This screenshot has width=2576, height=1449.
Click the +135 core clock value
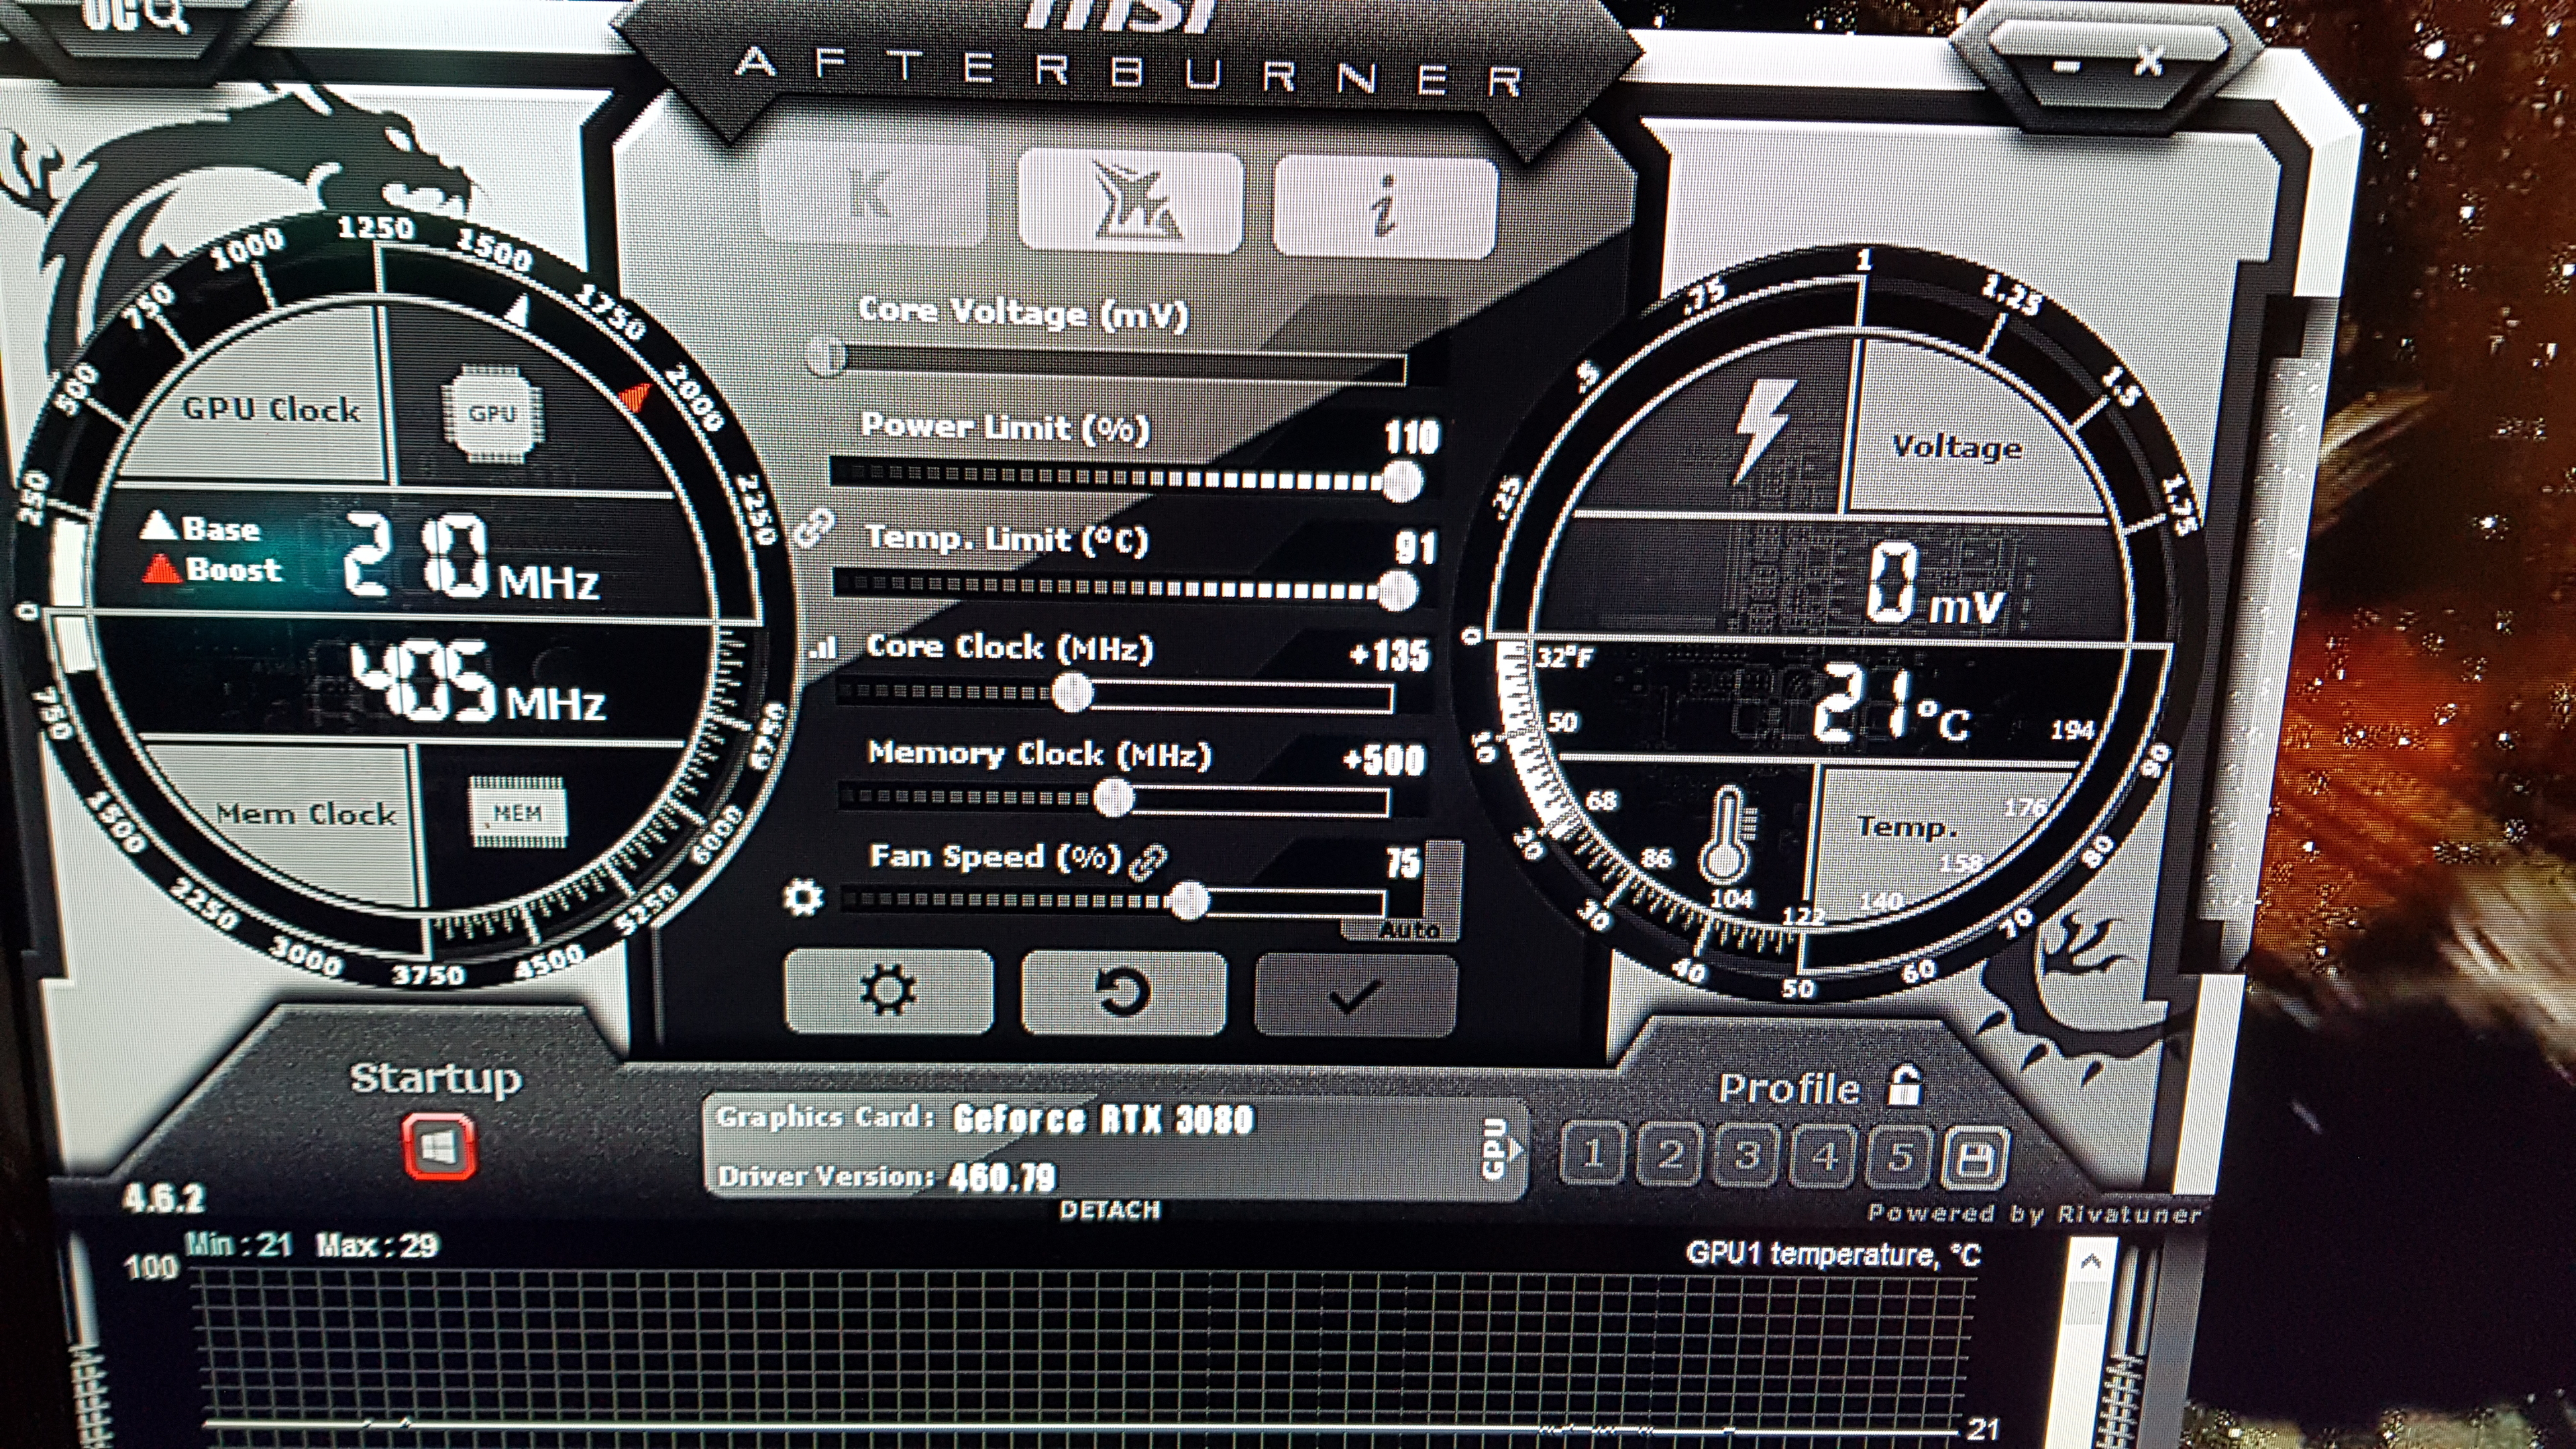tap(1389, 655)
